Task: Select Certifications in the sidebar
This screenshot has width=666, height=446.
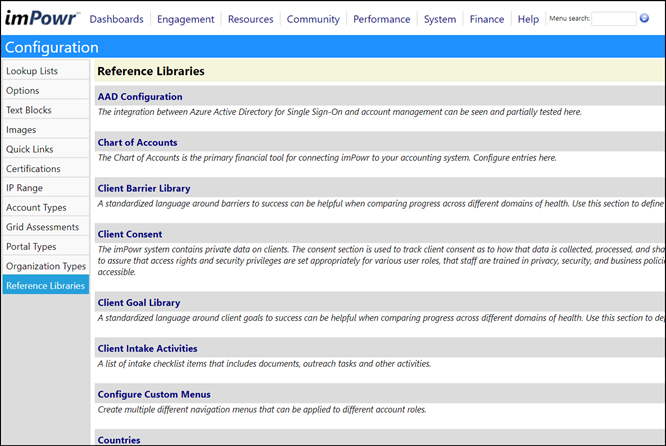Action: 45,169
